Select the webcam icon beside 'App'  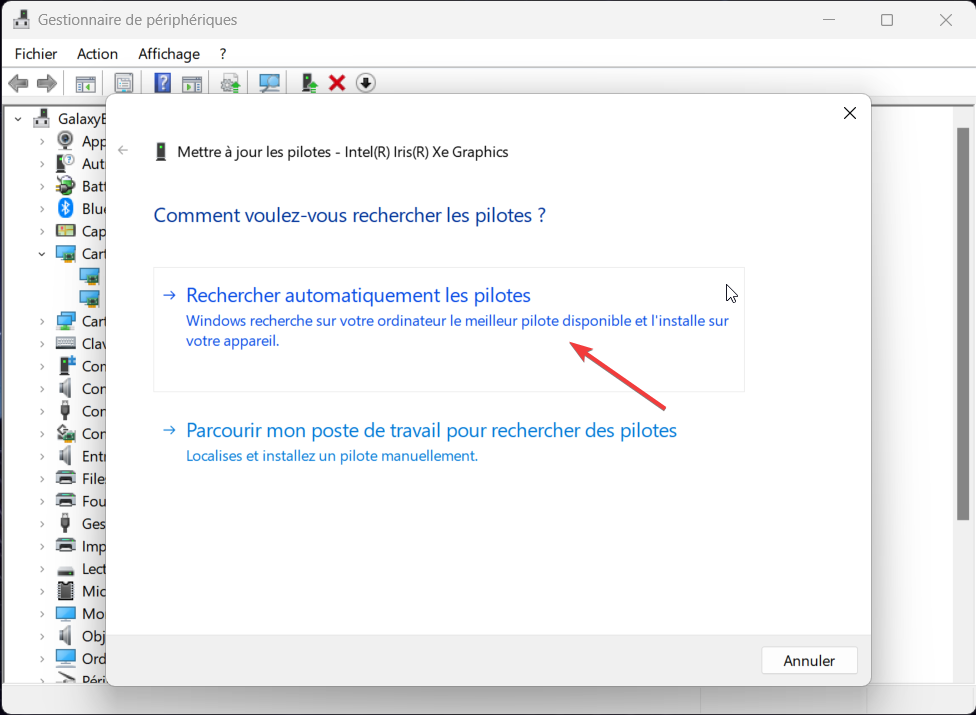[65, 140]
